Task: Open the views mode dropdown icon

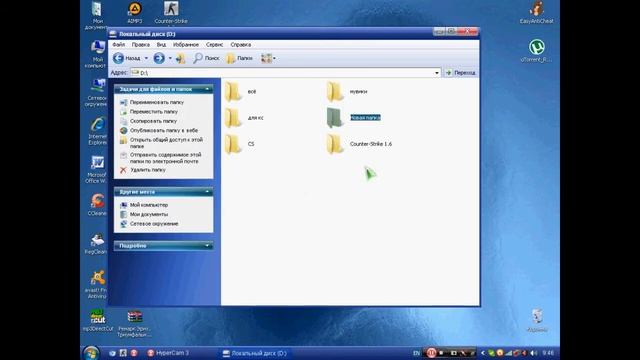Action: coord(268,58)
